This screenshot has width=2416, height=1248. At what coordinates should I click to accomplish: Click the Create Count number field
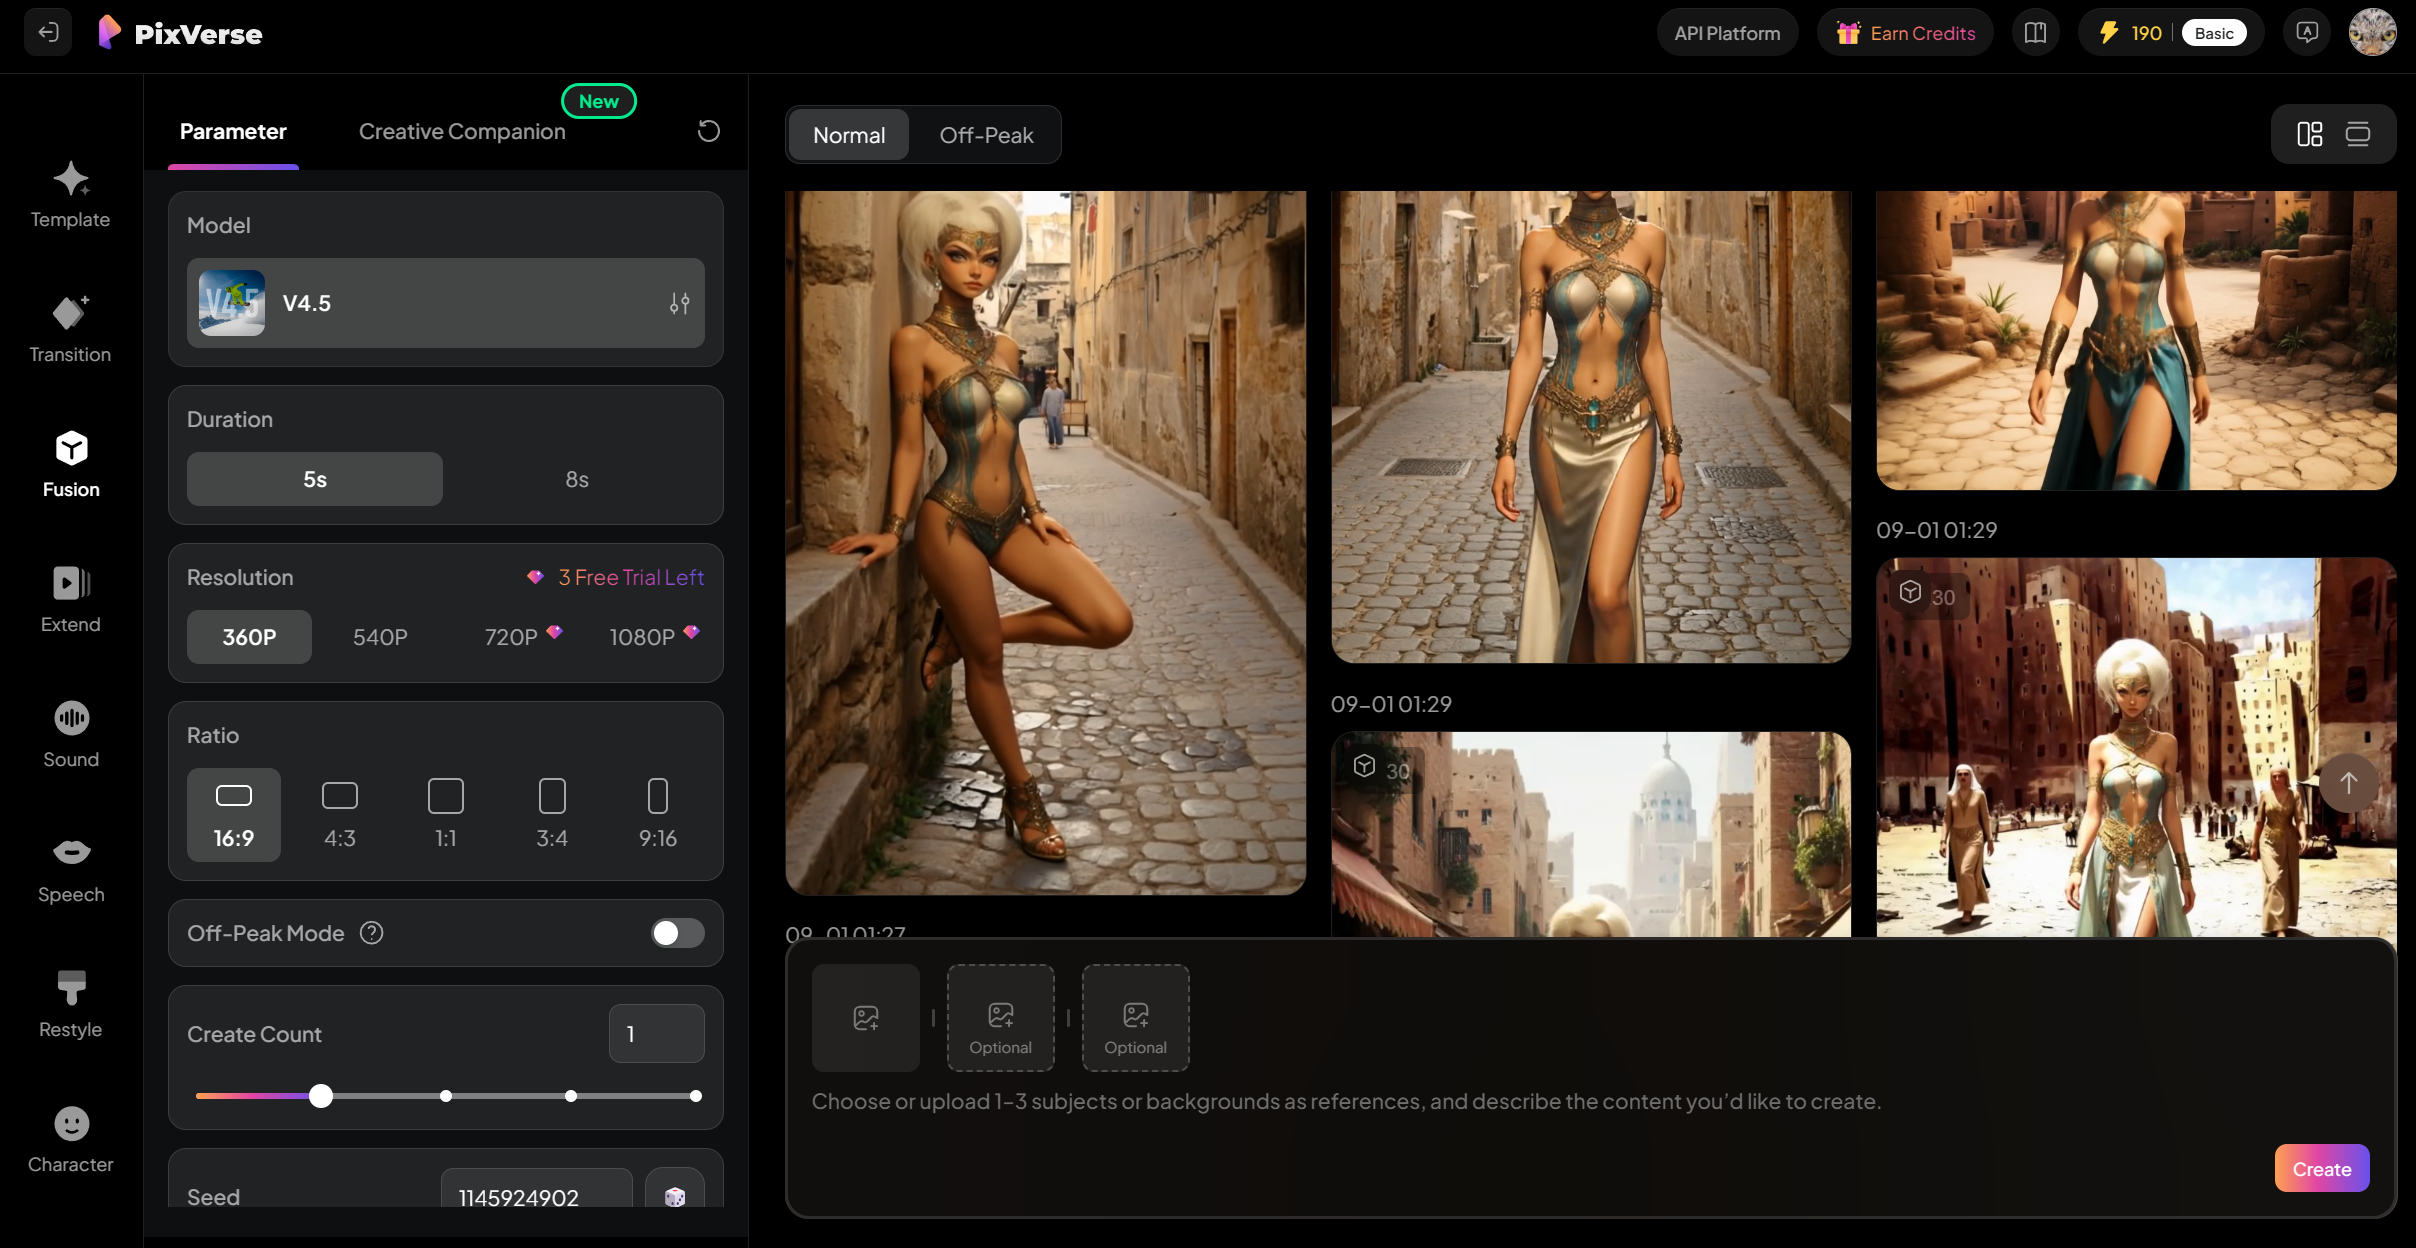(x=657, y=1034)
